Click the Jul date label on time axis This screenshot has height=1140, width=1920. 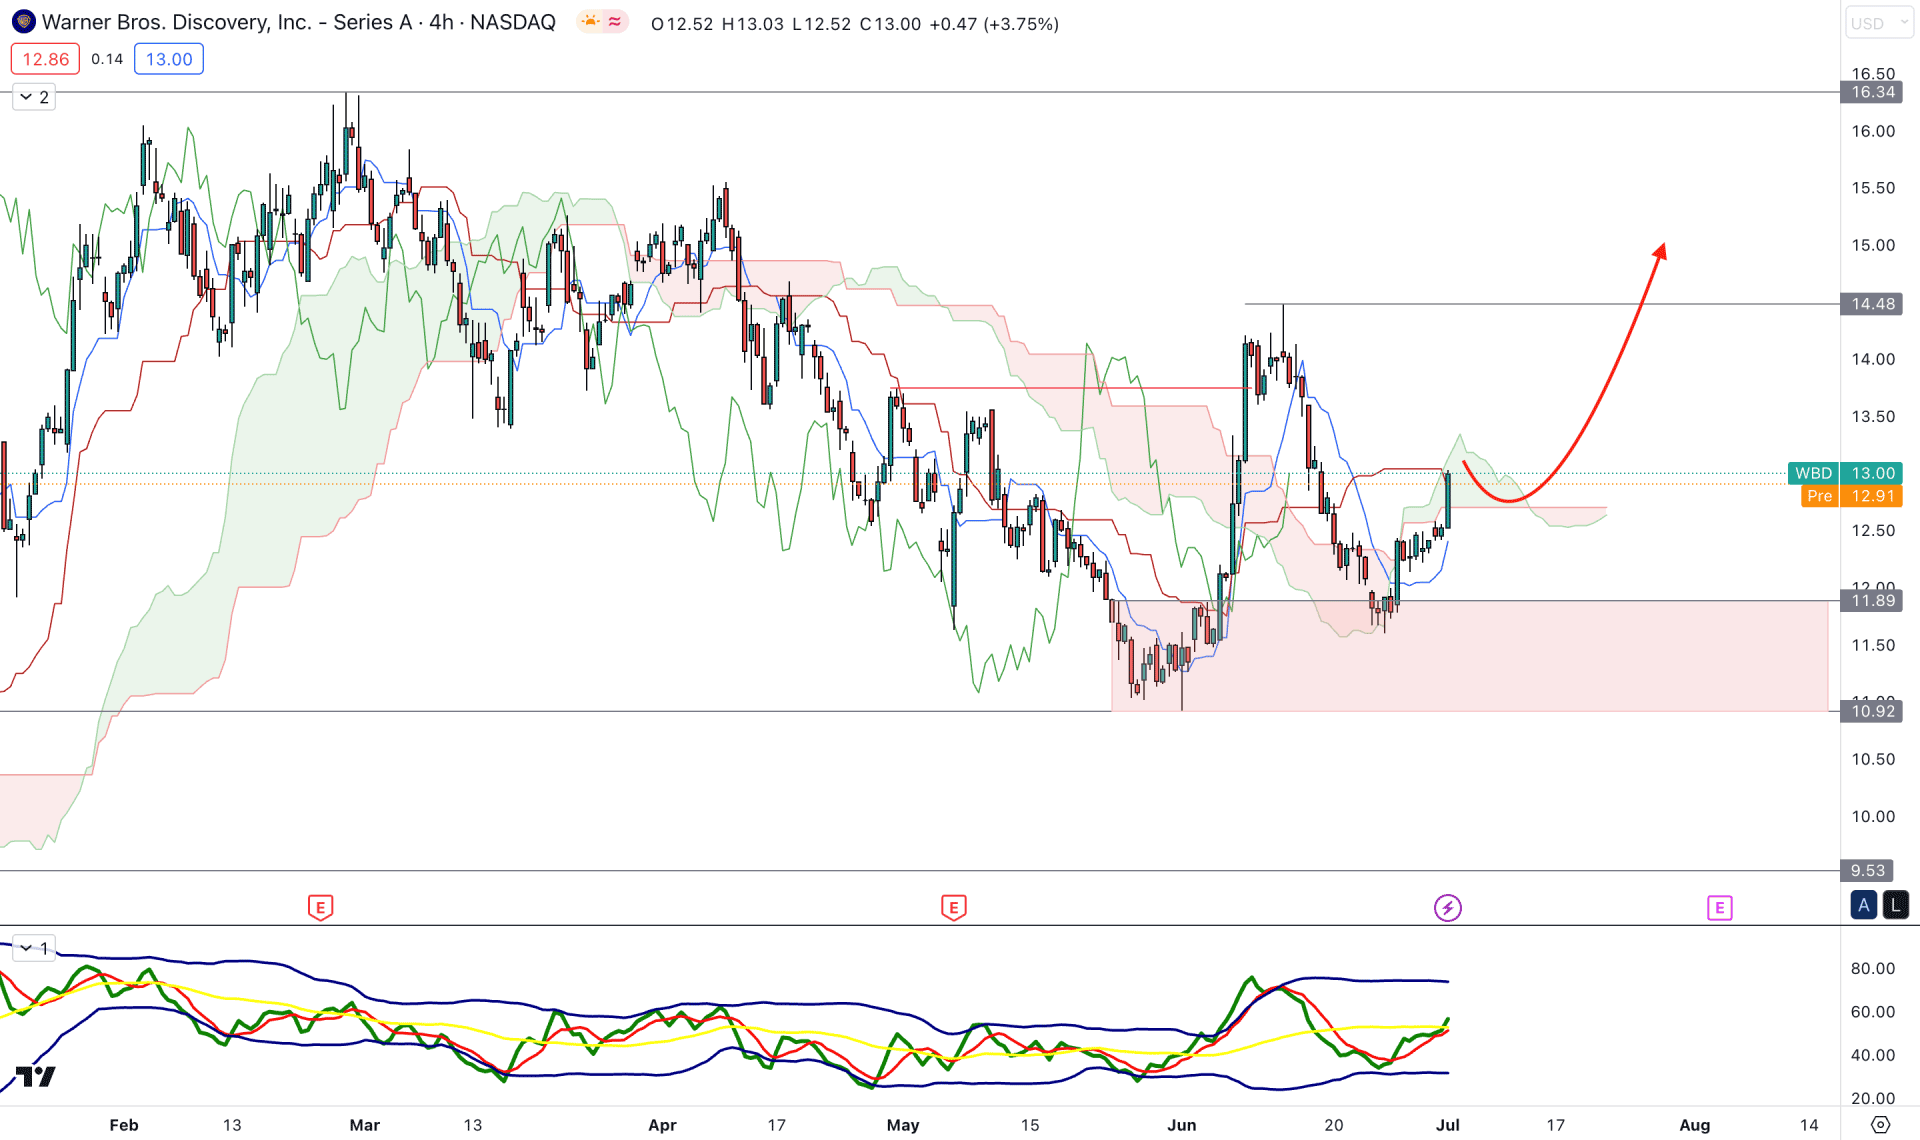coord(1447,1125)
